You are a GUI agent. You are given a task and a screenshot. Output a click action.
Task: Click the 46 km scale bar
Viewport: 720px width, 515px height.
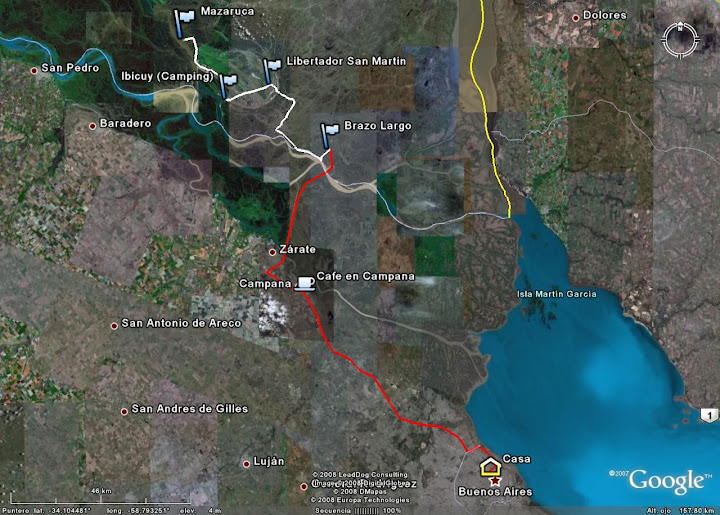coord(101,497)
